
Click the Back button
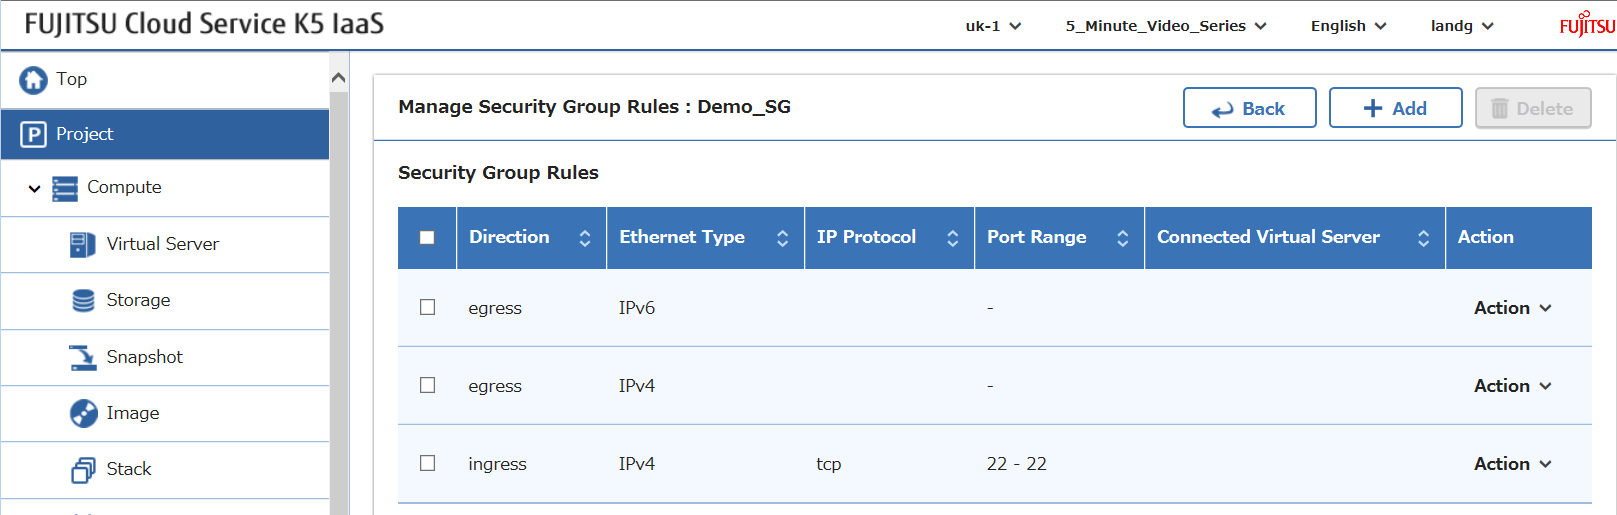point(1249,108)
